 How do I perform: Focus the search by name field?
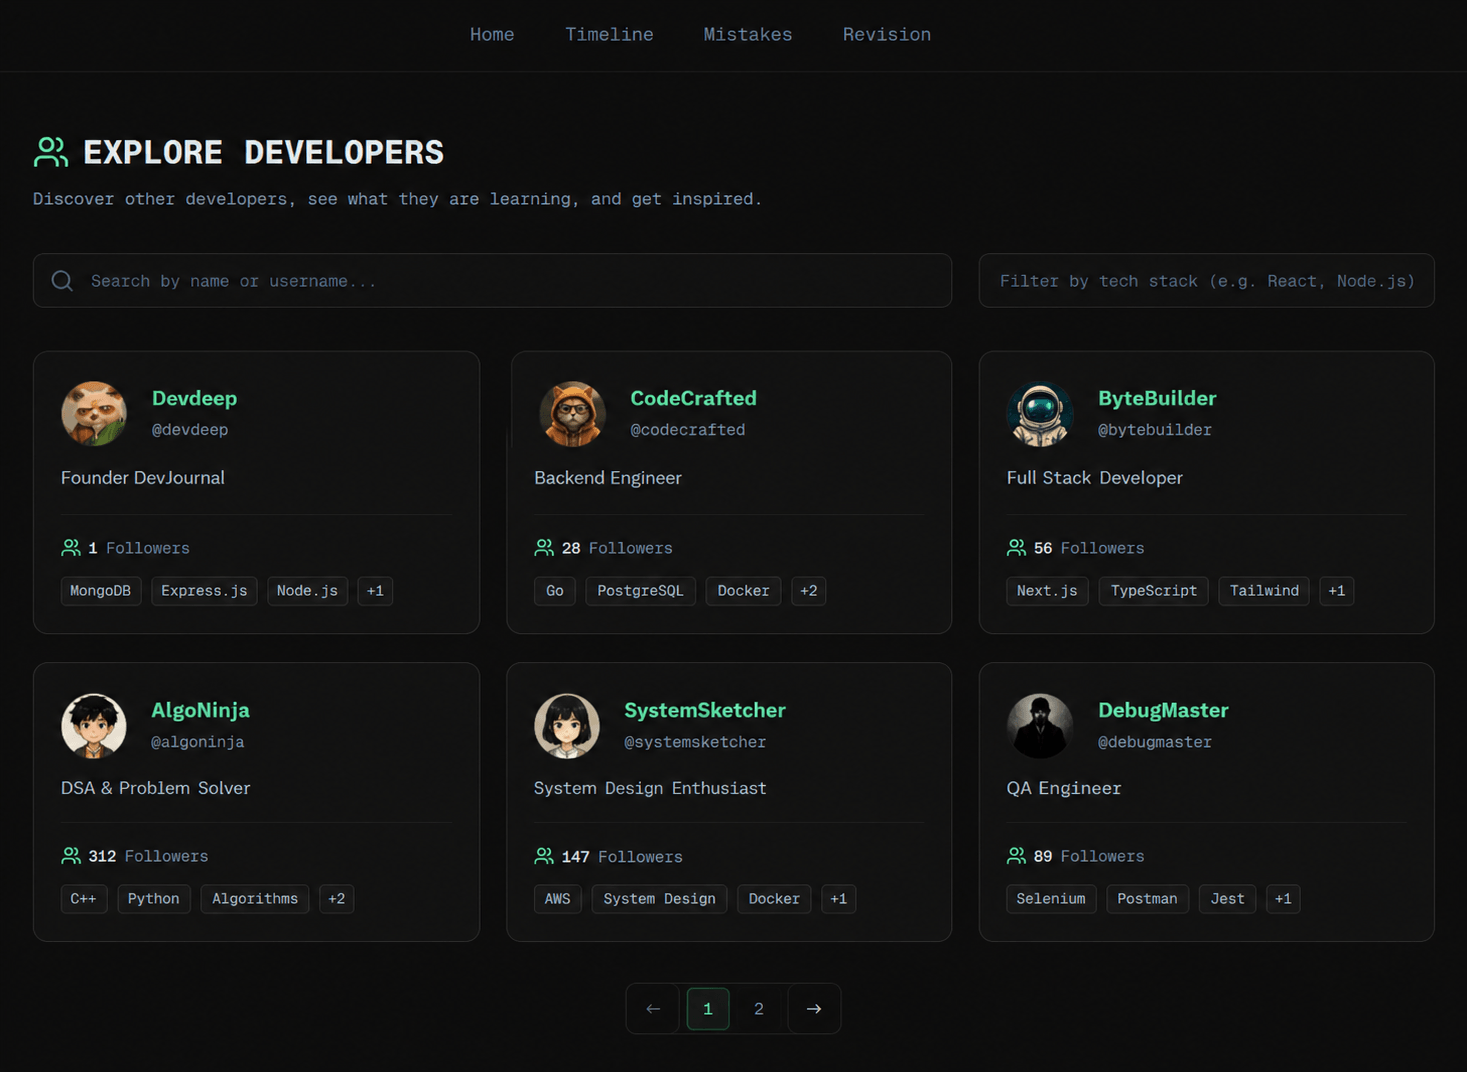click(x=492, y=281)
